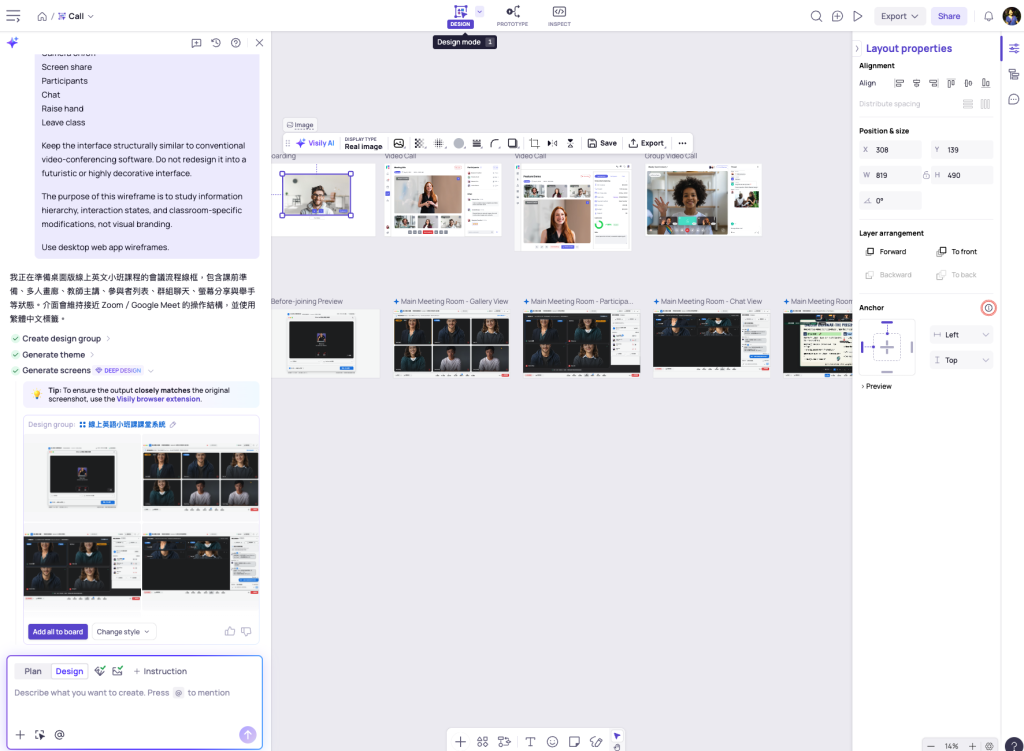Start a new AI chat
This screenshot has width=1024, height=751.
click(196, 43)
